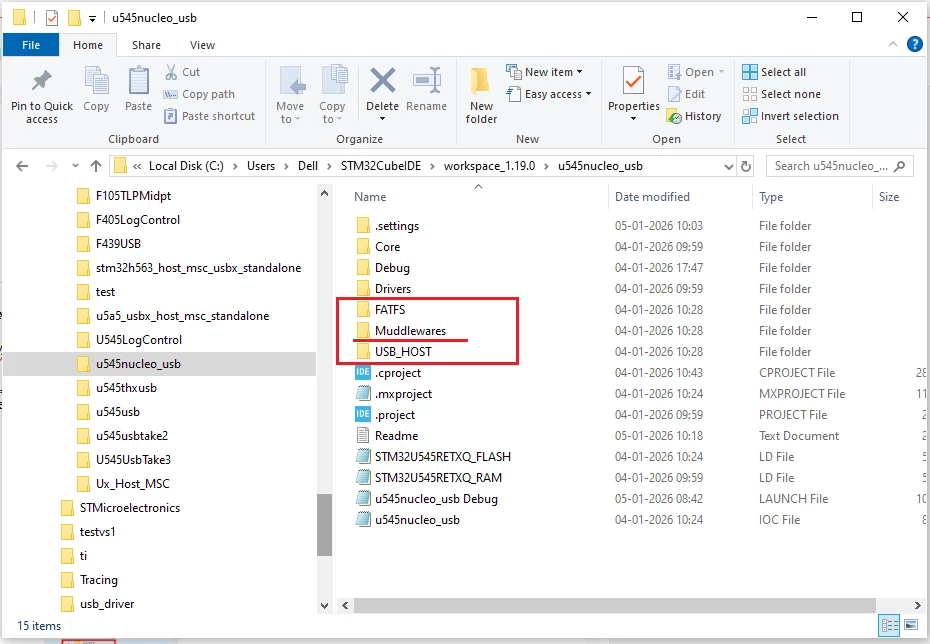Select STMicroelectronics folder in navigation tree
This screenshot has height=644, width=930.
tap(130, 508)
